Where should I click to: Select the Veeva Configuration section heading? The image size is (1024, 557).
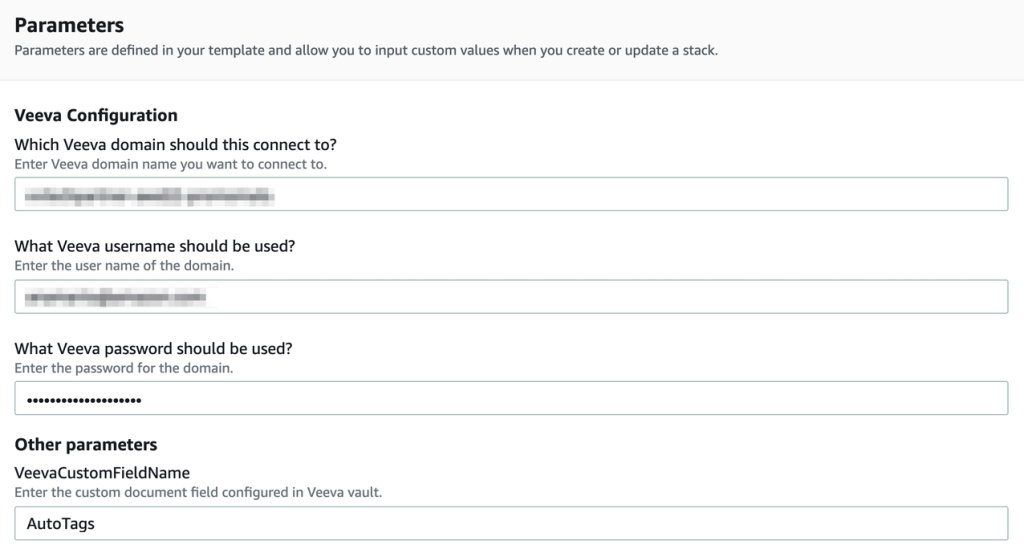[x=96, y=115]
